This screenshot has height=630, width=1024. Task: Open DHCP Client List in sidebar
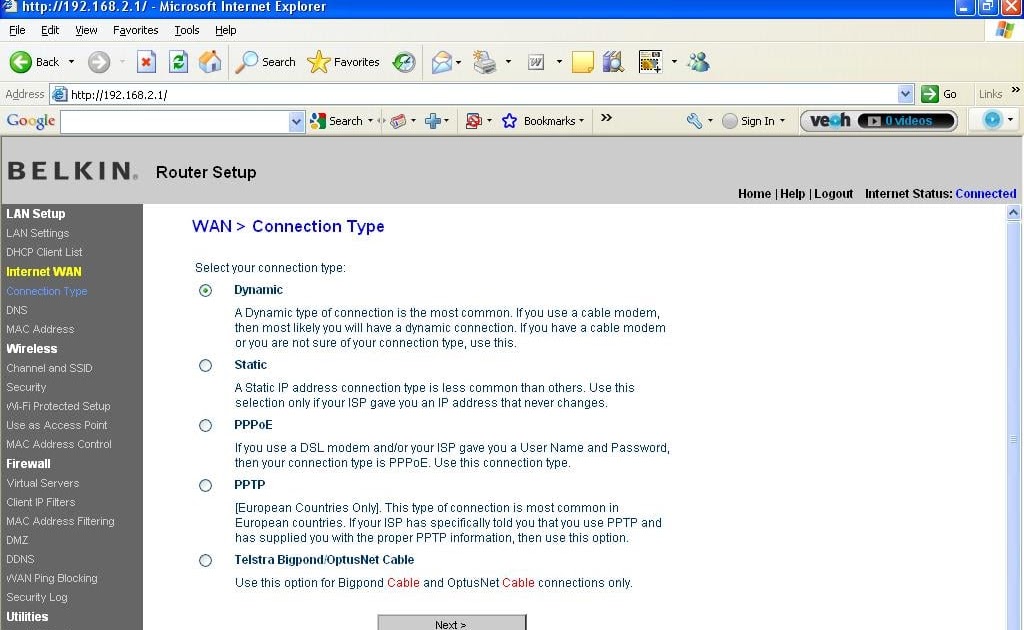(x=44, y=252)
